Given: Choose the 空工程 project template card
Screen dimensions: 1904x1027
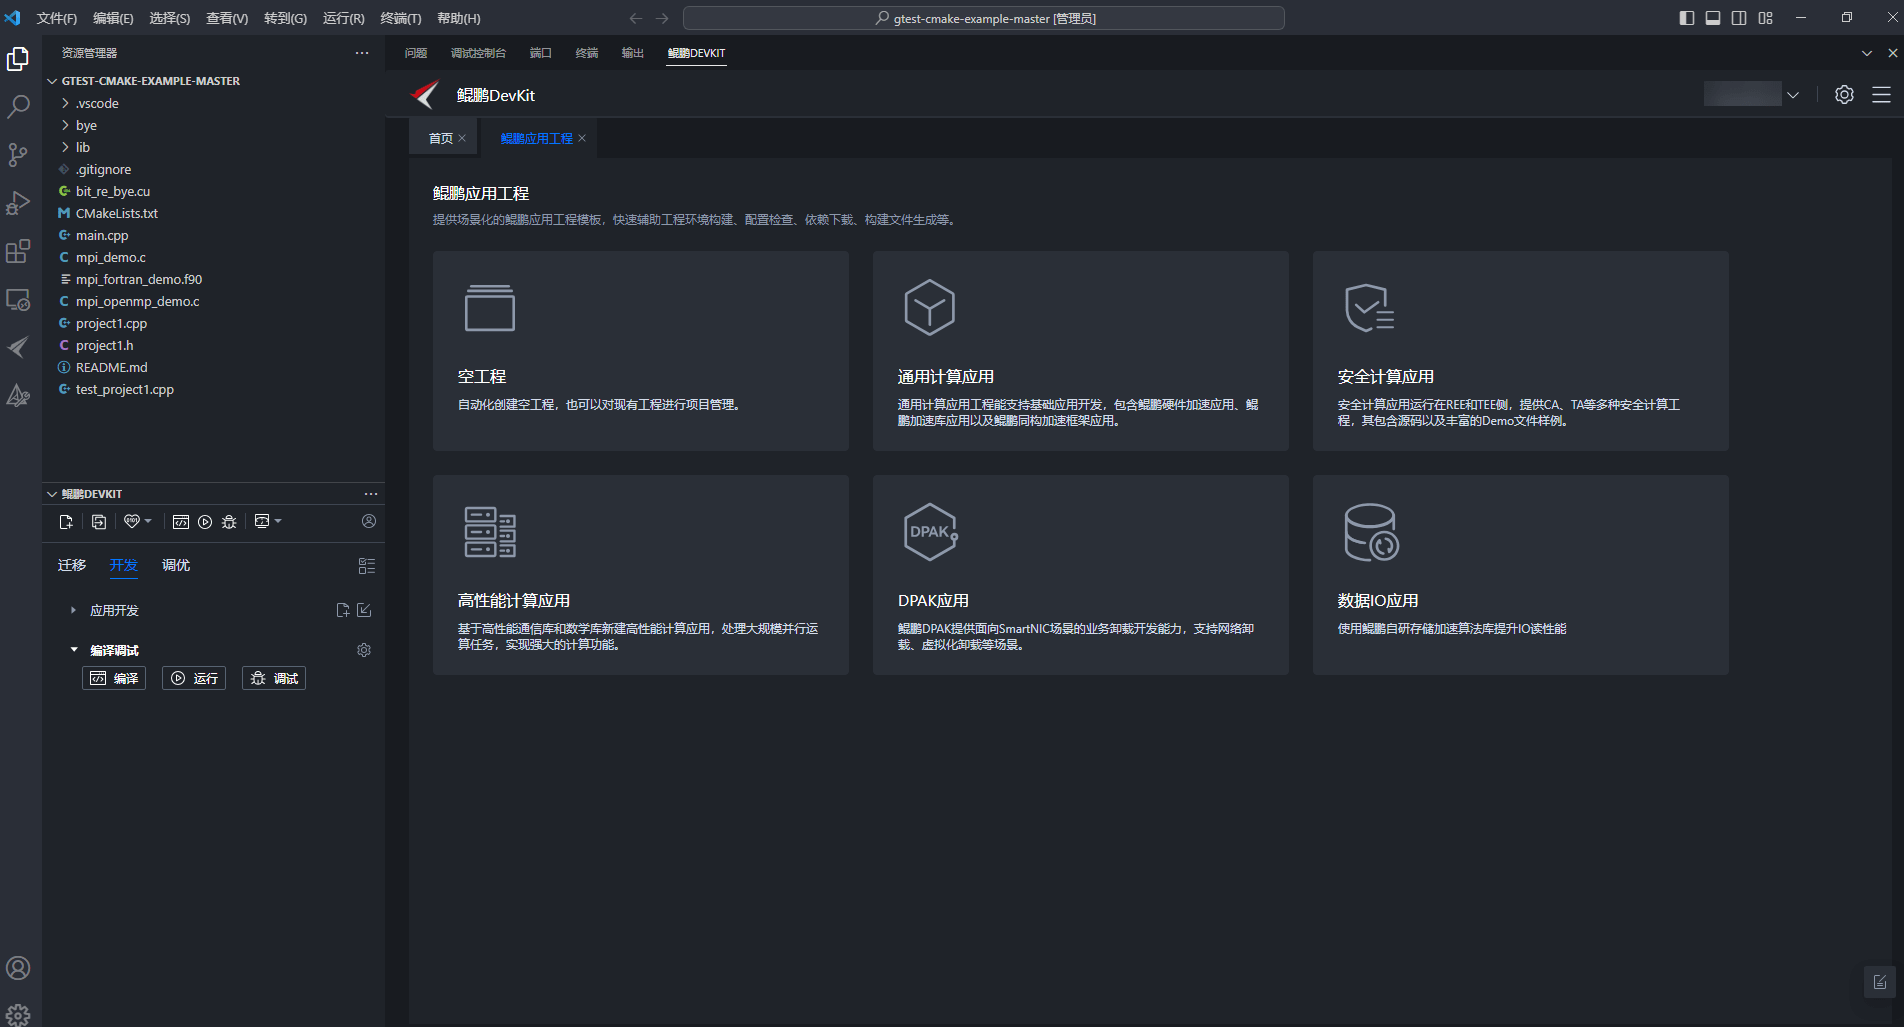Looking at the screenshot, I should (x=641, y=351).
